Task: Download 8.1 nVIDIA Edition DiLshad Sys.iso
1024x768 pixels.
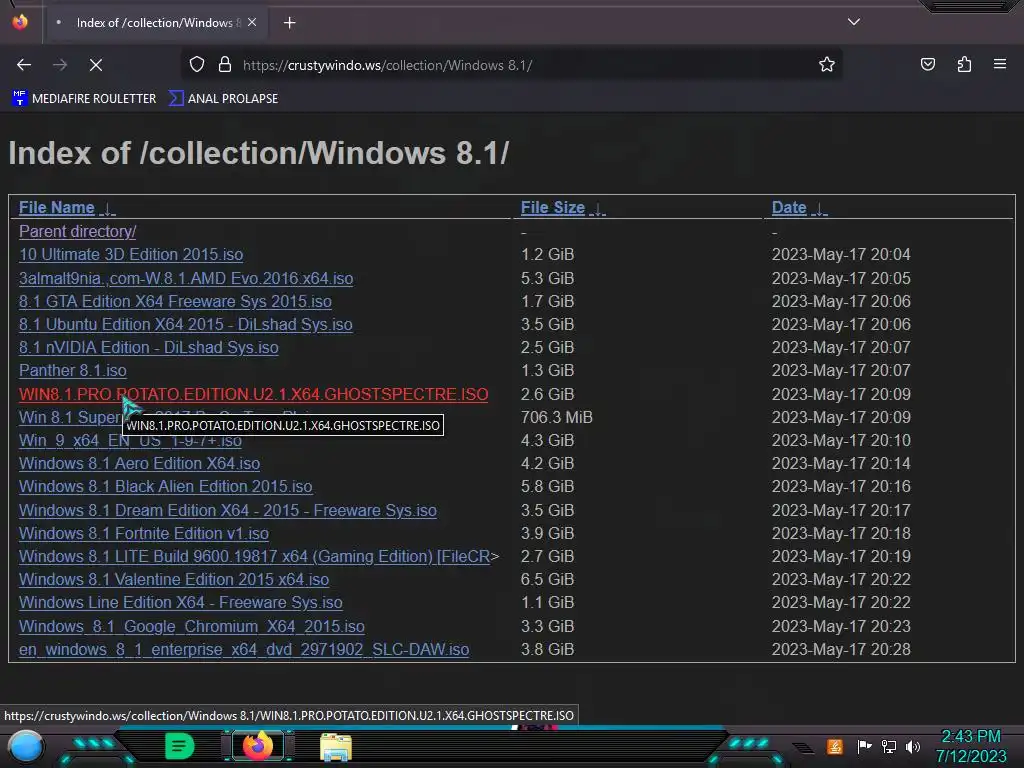Action: (x=148, y=347)
